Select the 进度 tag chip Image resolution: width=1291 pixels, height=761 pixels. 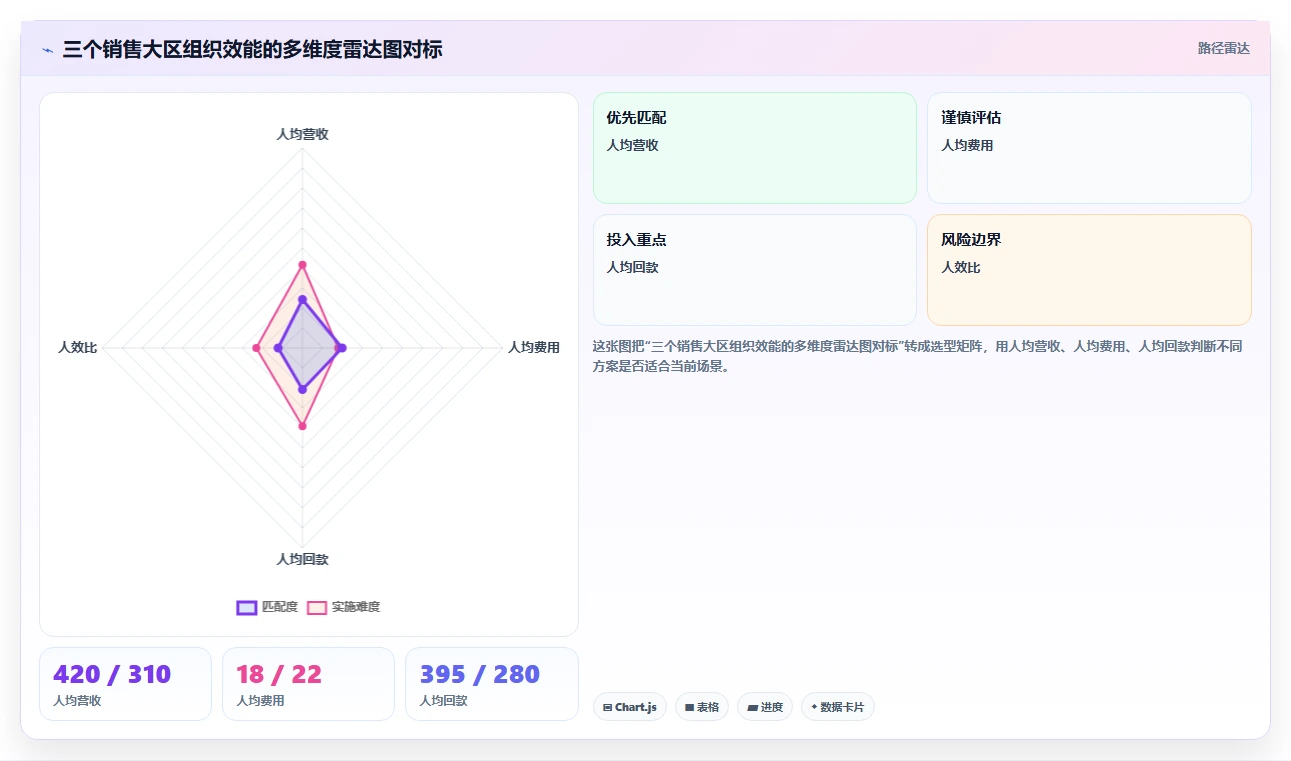tap(765, 707)
